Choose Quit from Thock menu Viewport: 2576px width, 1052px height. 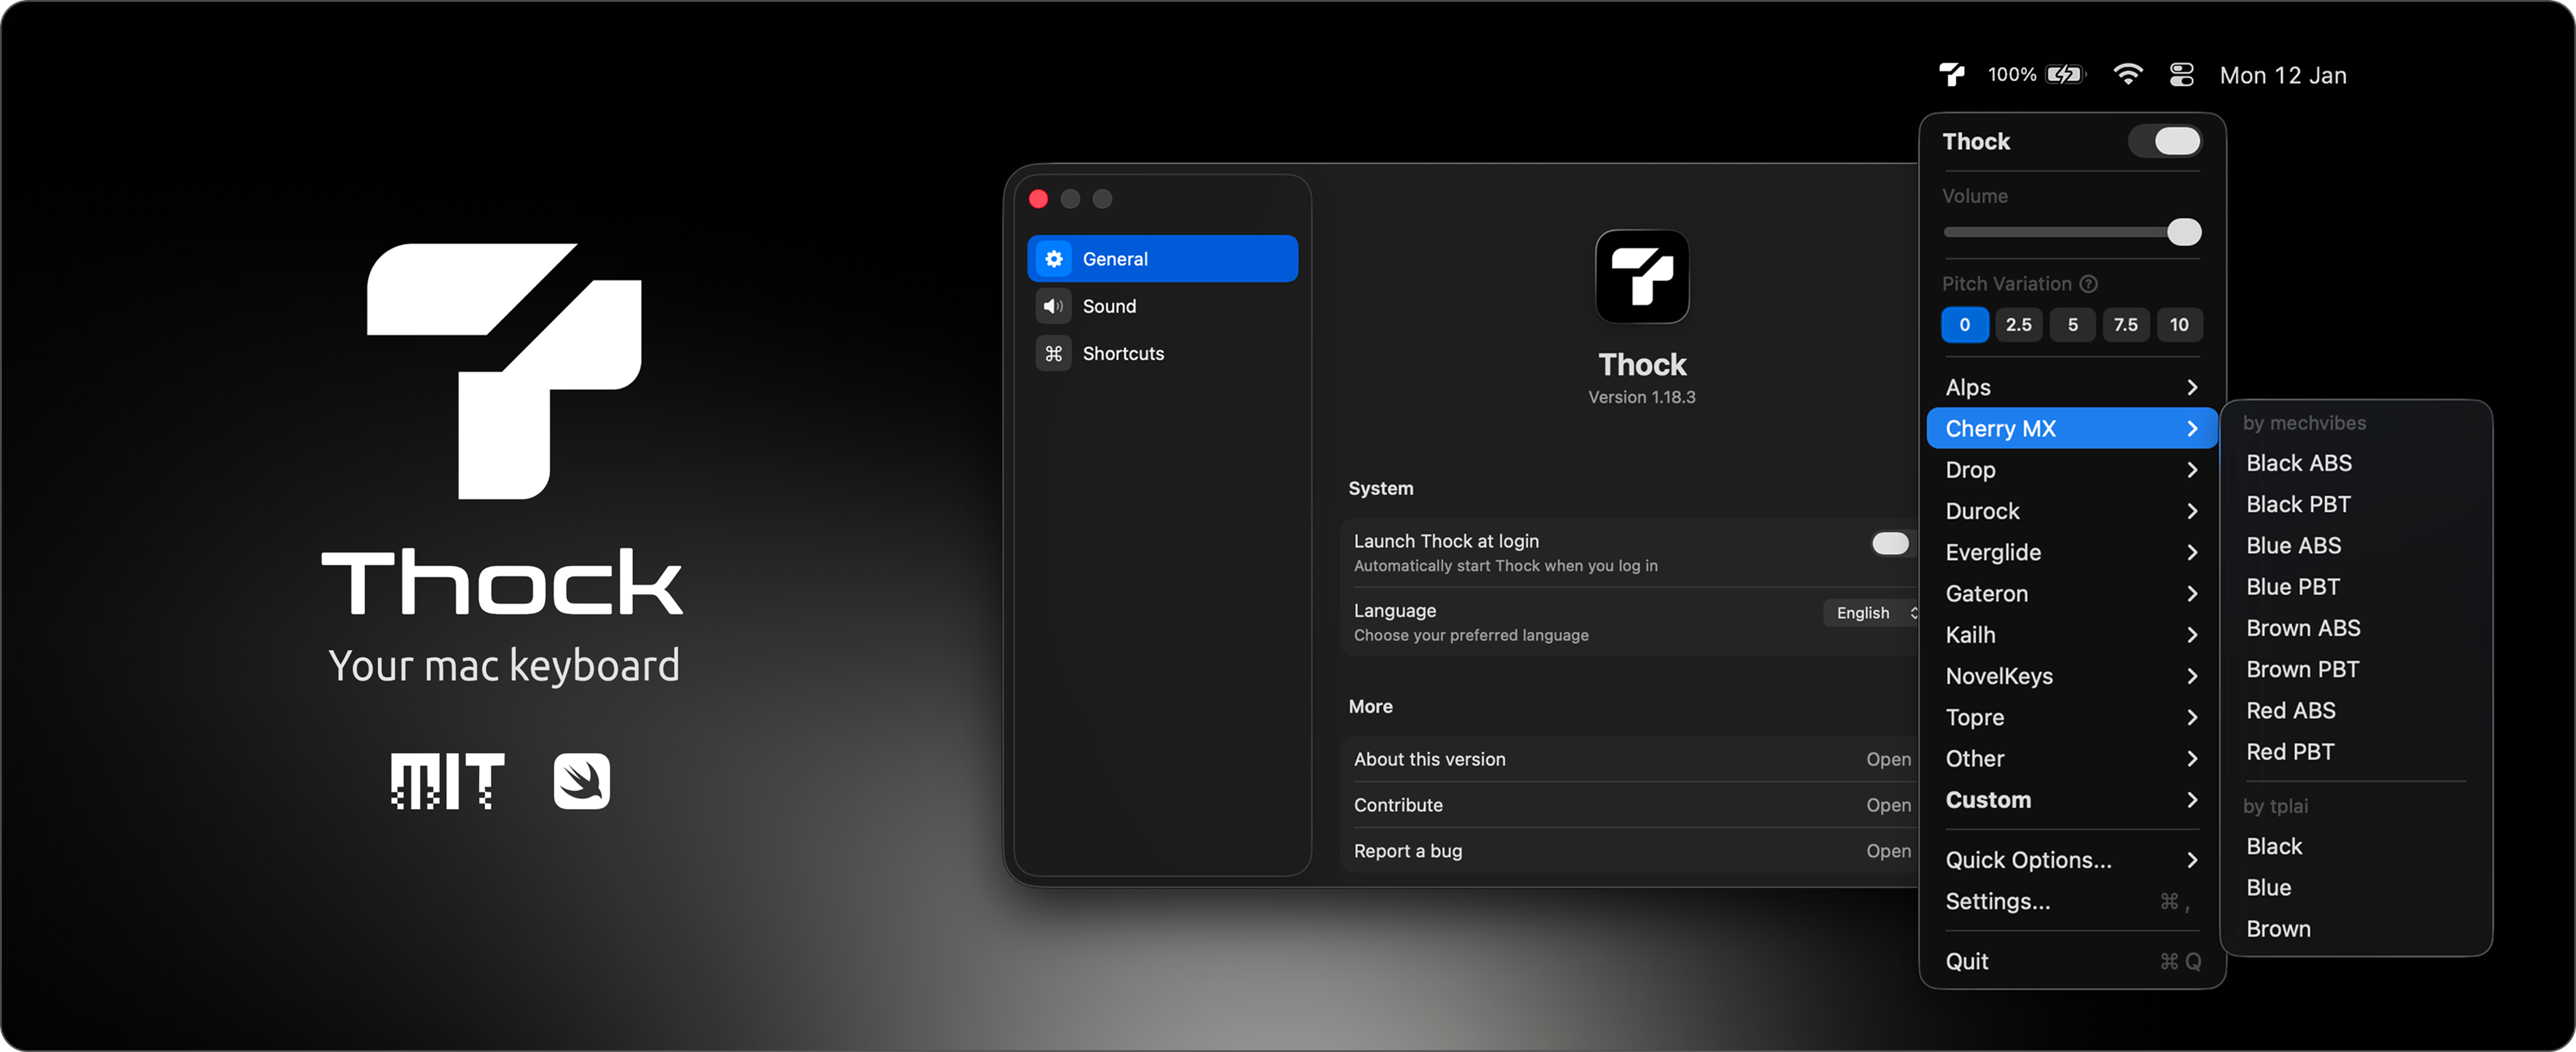pos(2071,961)
